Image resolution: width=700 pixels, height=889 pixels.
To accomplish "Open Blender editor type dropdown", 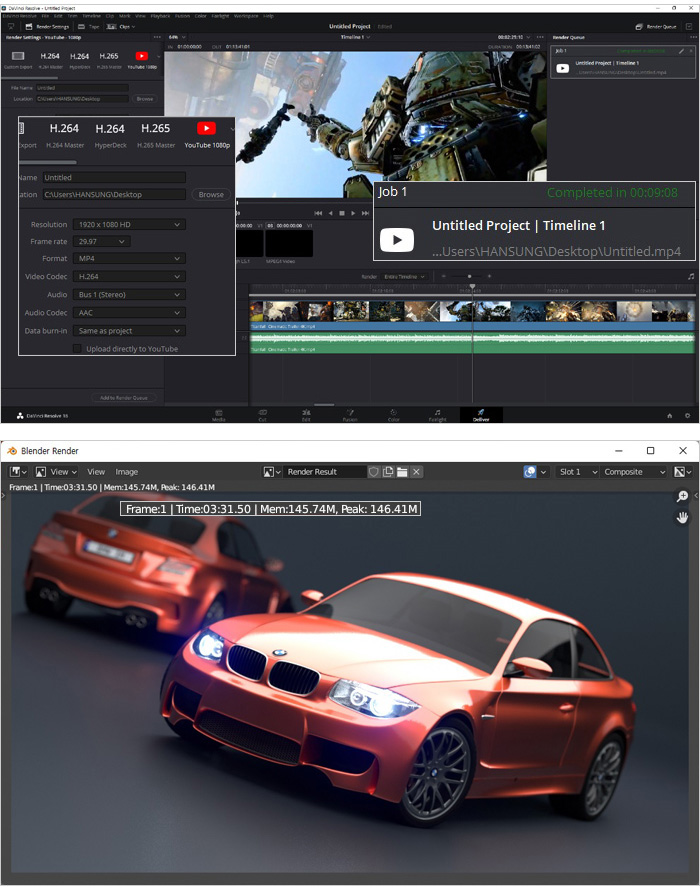I will [x=19, y=472].
